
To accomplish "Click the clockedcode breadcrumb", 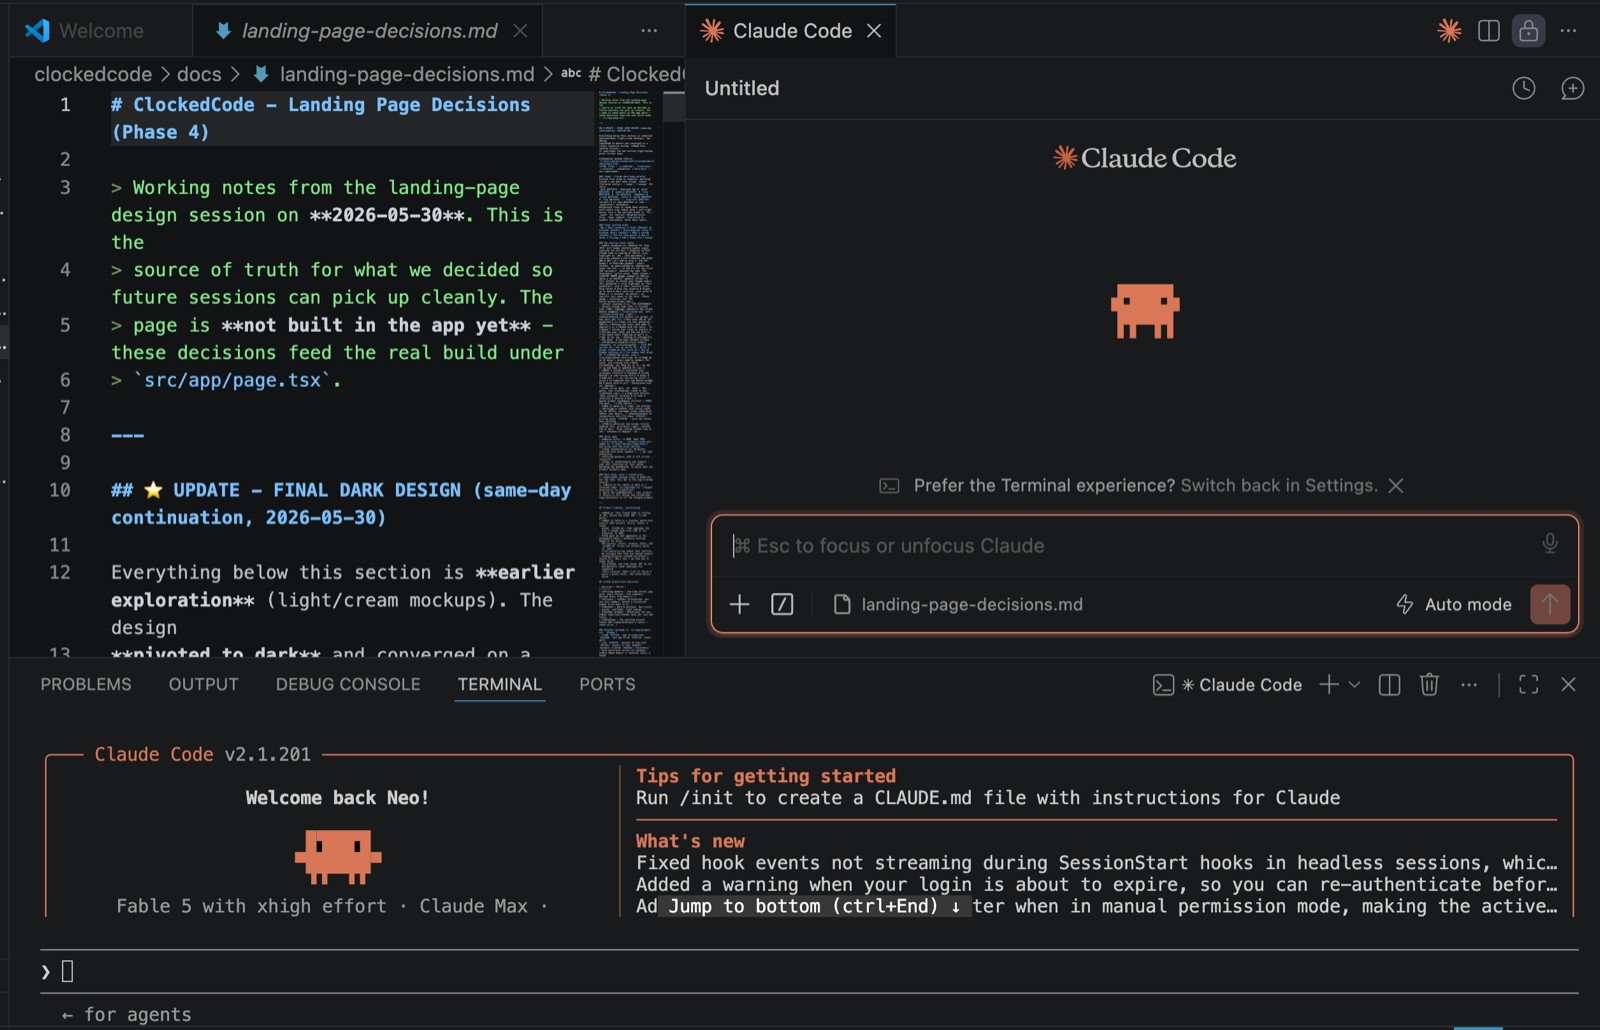I will coord(93,74).
